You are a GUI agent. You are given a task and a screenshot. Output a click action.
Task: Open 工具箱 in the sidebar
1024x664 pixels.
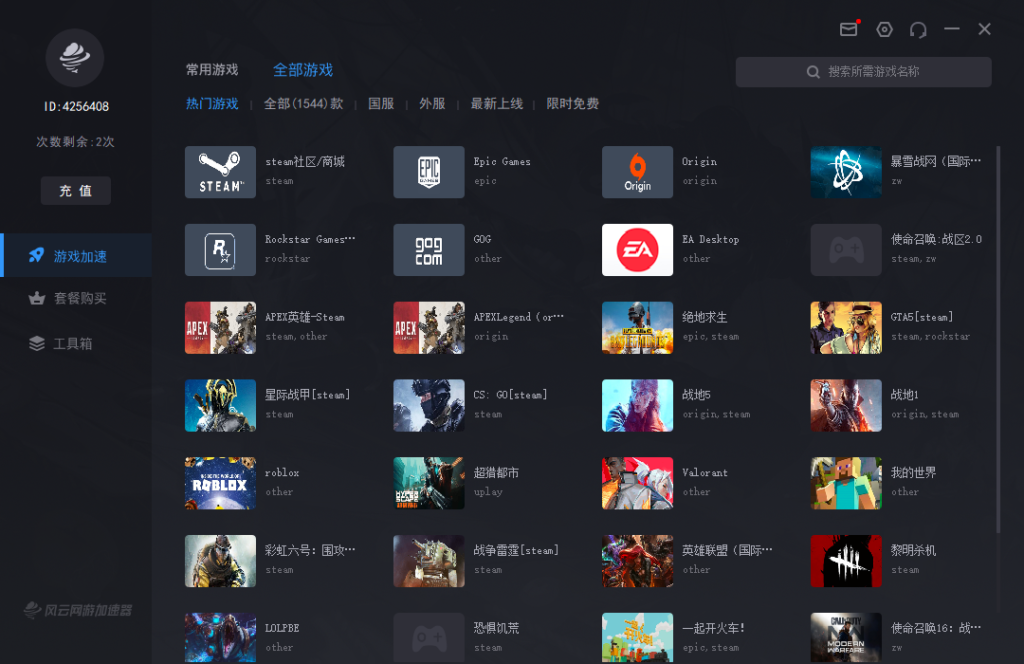77,343
